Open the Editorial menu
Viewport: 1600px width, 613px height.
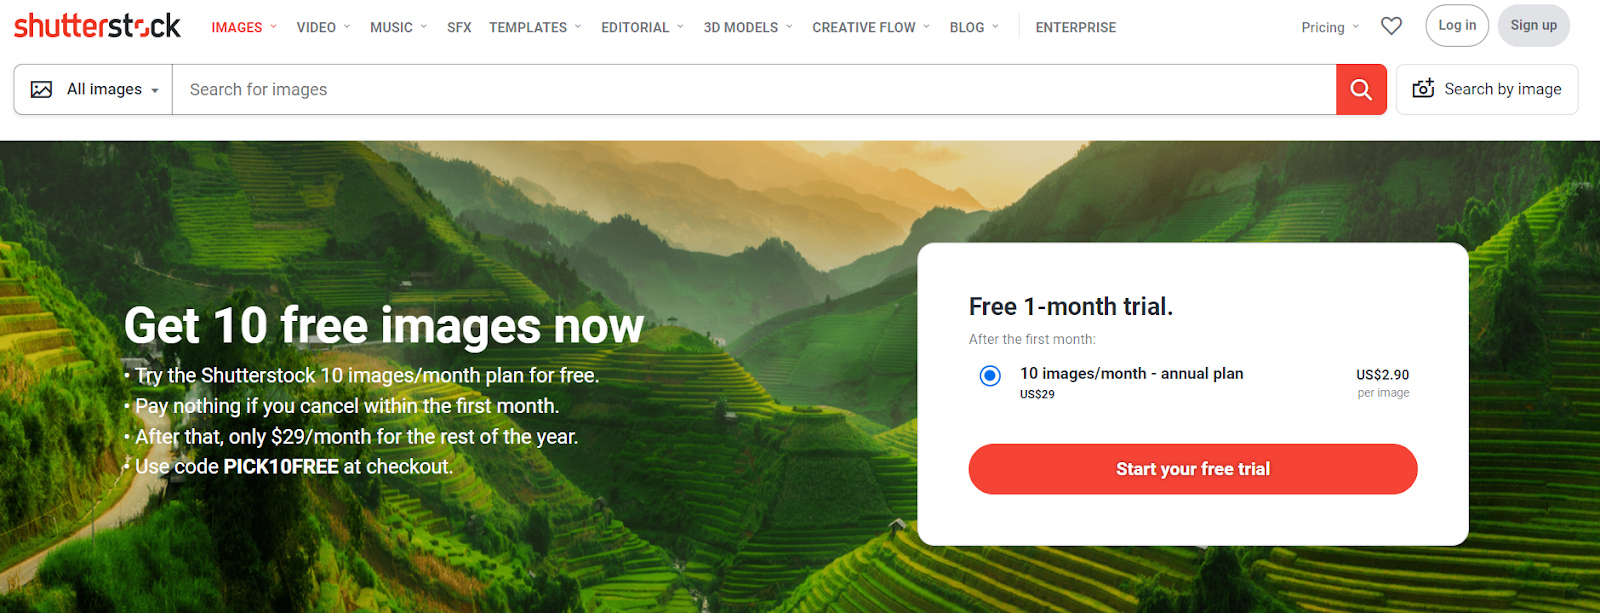tap(642, 27)
